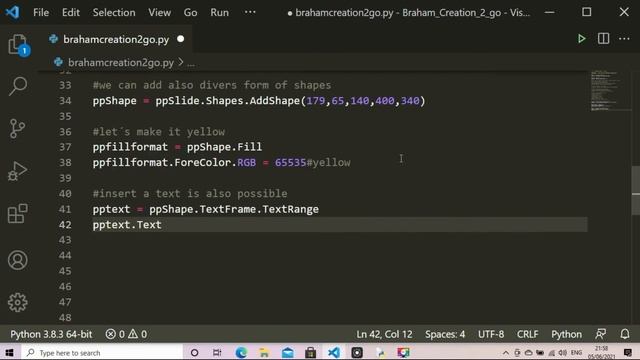
Task: Open volume control in system tray
Action: tap(563, 353)
